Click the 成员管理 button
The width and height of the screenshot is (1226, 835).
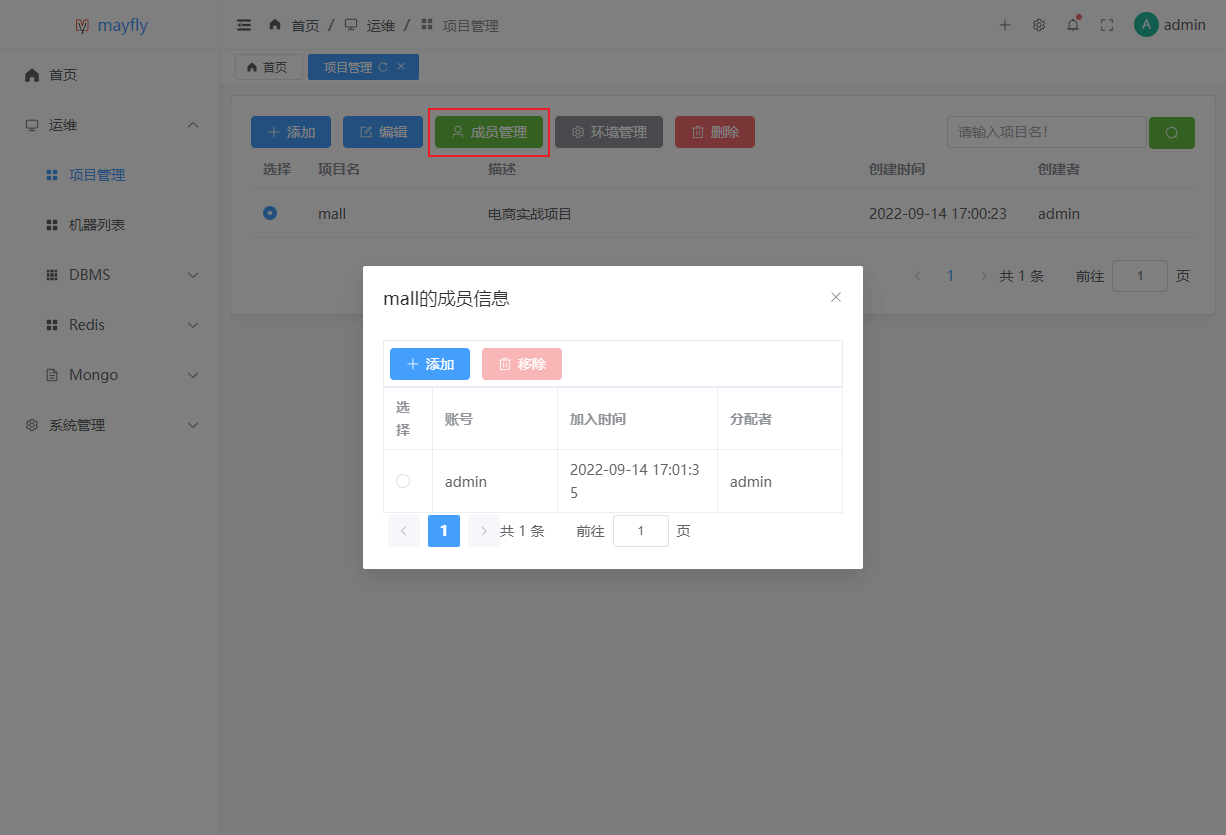489,132
